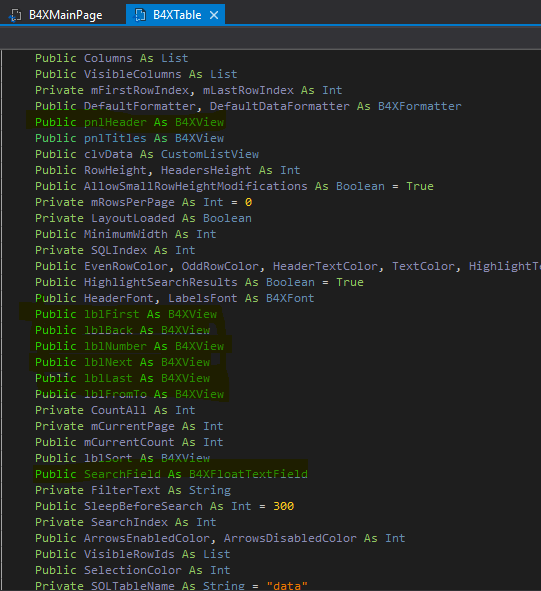Click the SearchField variable declaration
Screen dimensions: 541x591
171,474
